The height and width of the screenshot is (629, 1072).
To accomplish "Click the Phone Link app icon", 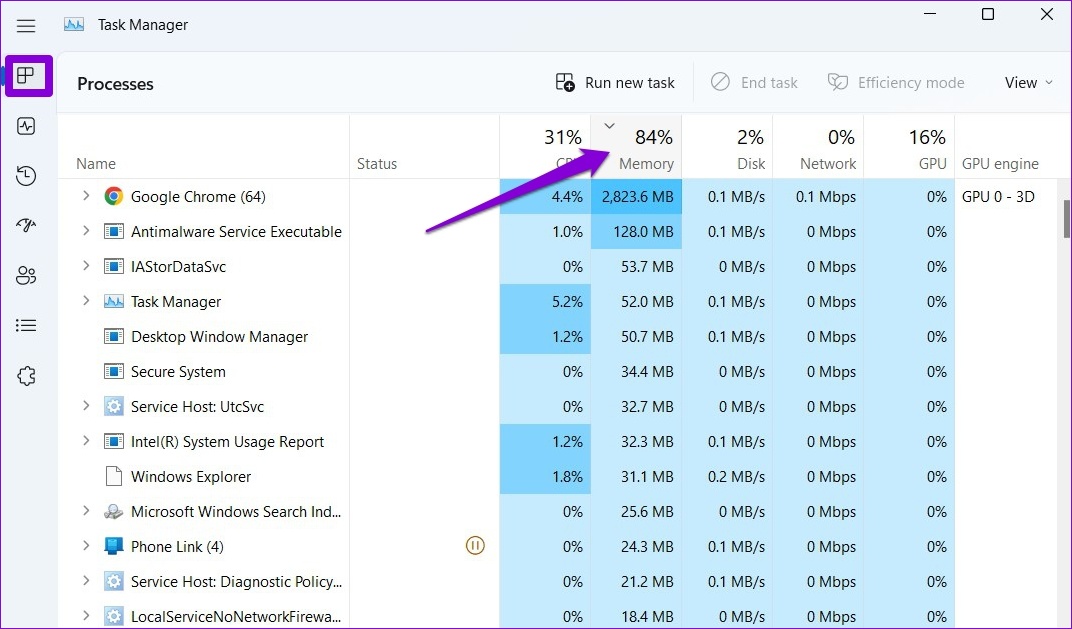I will (x=113, y=546).
